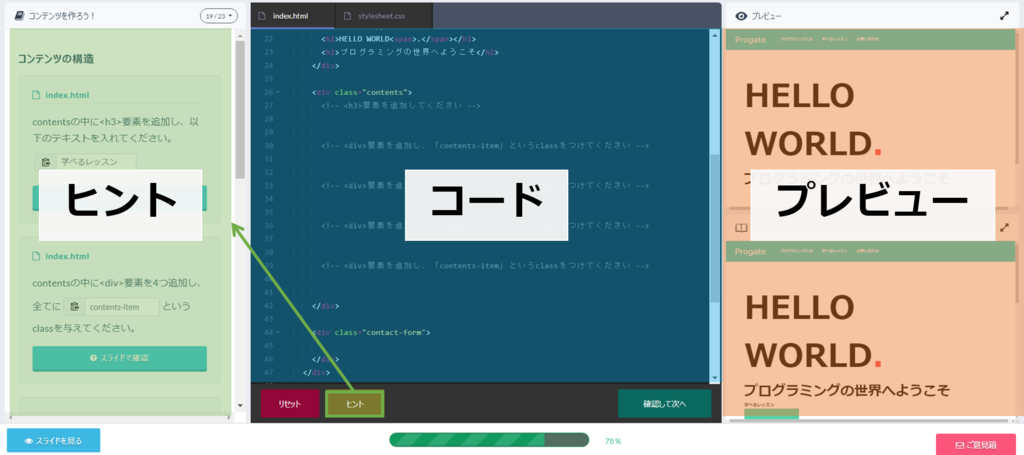1024x455 pixels.
Task: Click the スライドを見る button
Action: click(x=54, y=441)
